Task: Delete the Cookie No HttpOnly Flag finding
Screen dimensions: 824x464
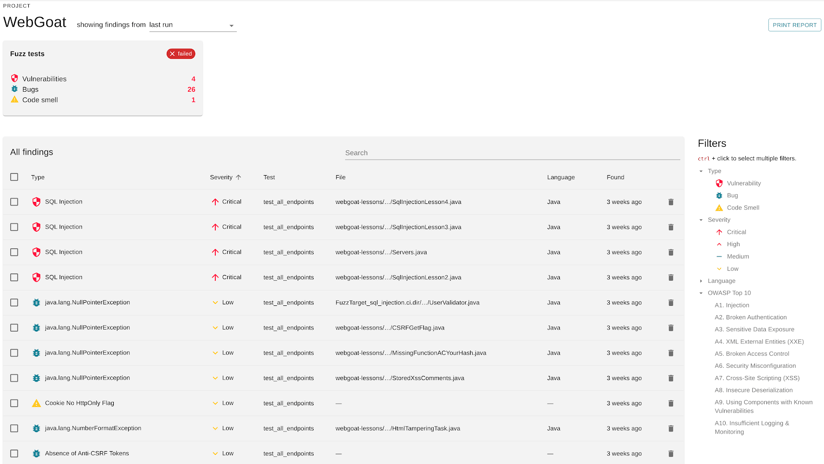Action: coord(671,404)
